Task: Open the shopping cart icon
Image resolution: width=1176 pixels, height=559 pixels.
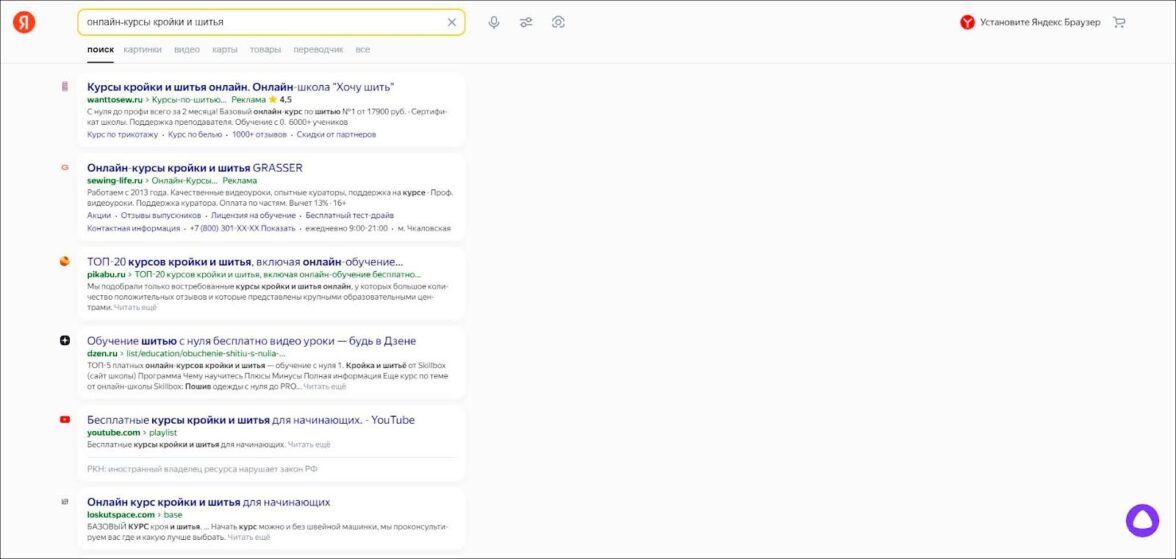Action: [1119, 23]
